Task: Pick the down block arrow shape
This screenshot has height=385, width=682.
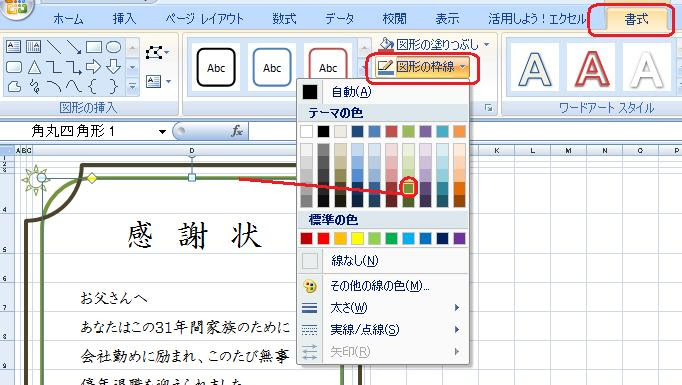Action: tap(114, 67)
